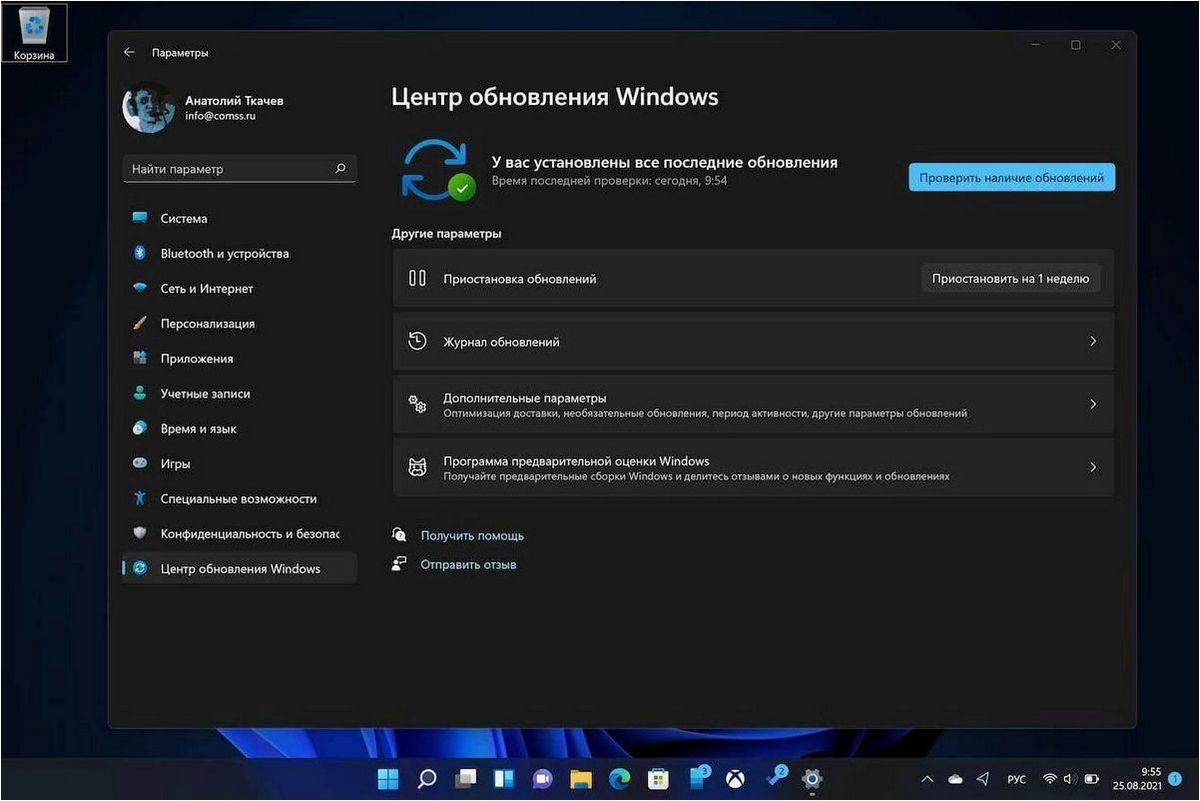This screenshot has height=801, width=1200.
Task: Expand Программа предварительной оценки Windows chevron
Action: click(1093, 467)
